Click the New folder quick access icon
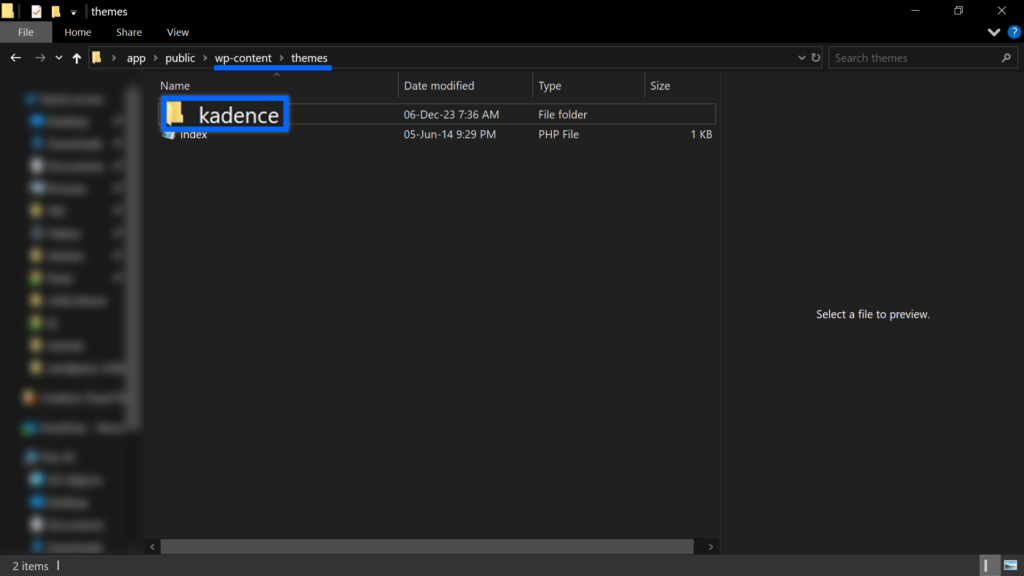This screenshot has width=1024, height=576. (x=56, y=12)
